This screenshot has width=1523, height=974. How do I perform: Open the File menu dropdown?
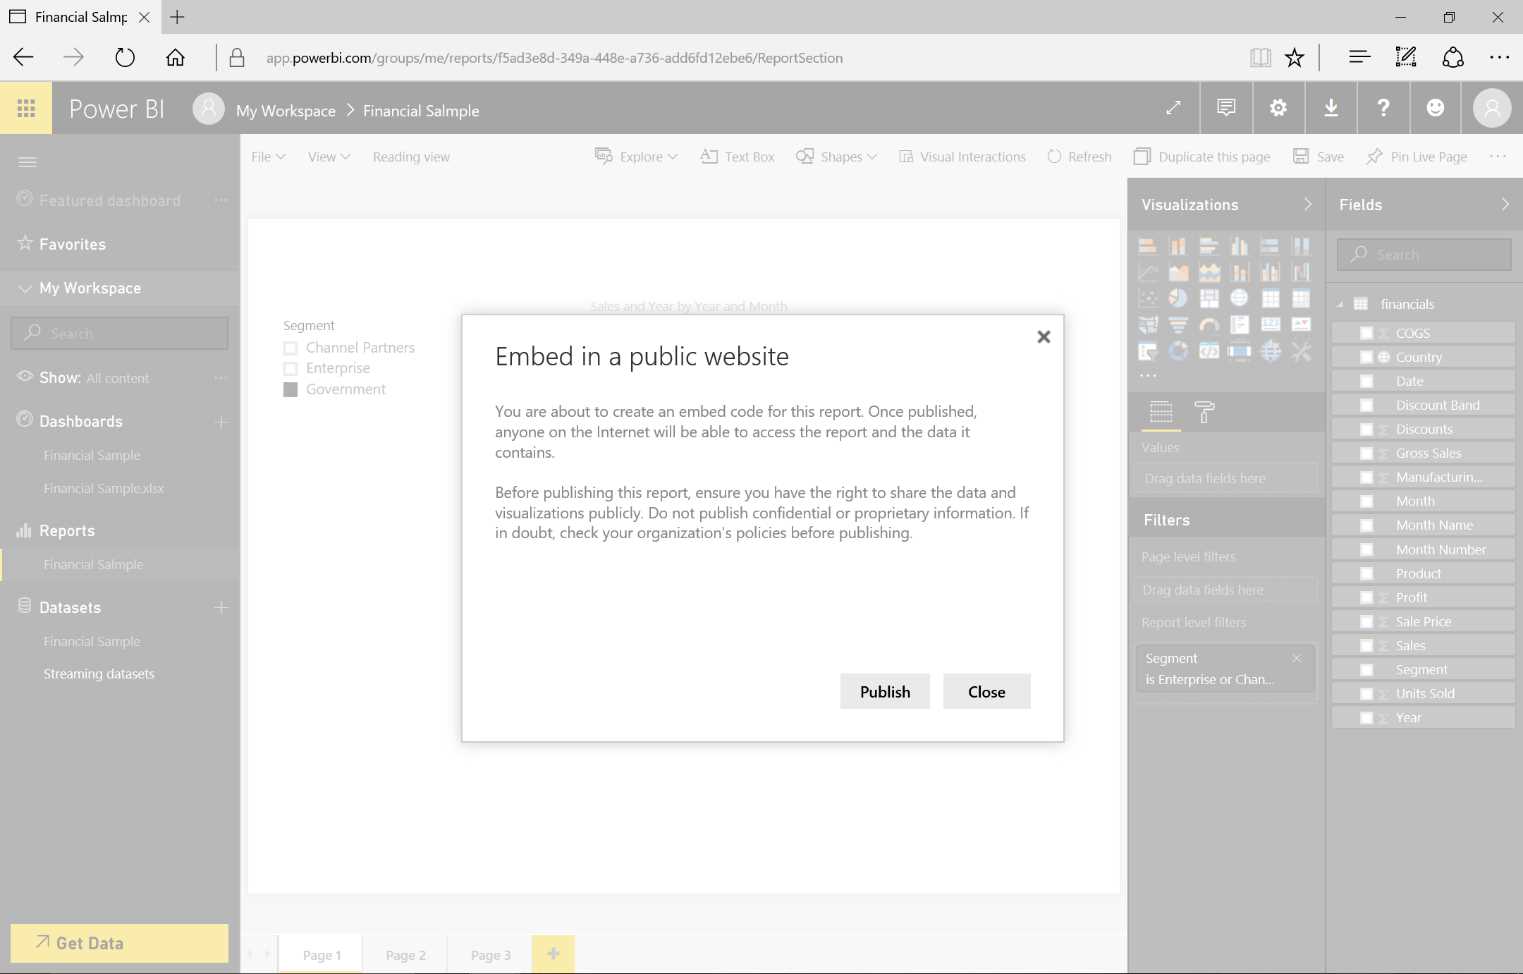(x=266, y=156)
